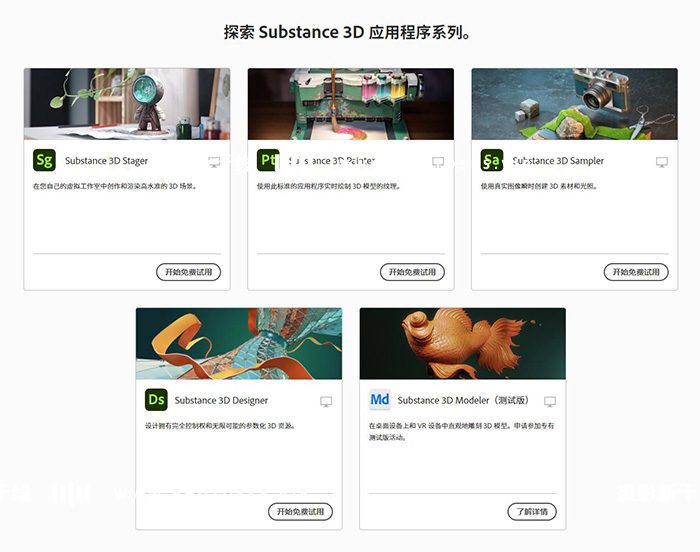
Task: Click the Substance 3D Stager title text
Action: coord(106,161)
